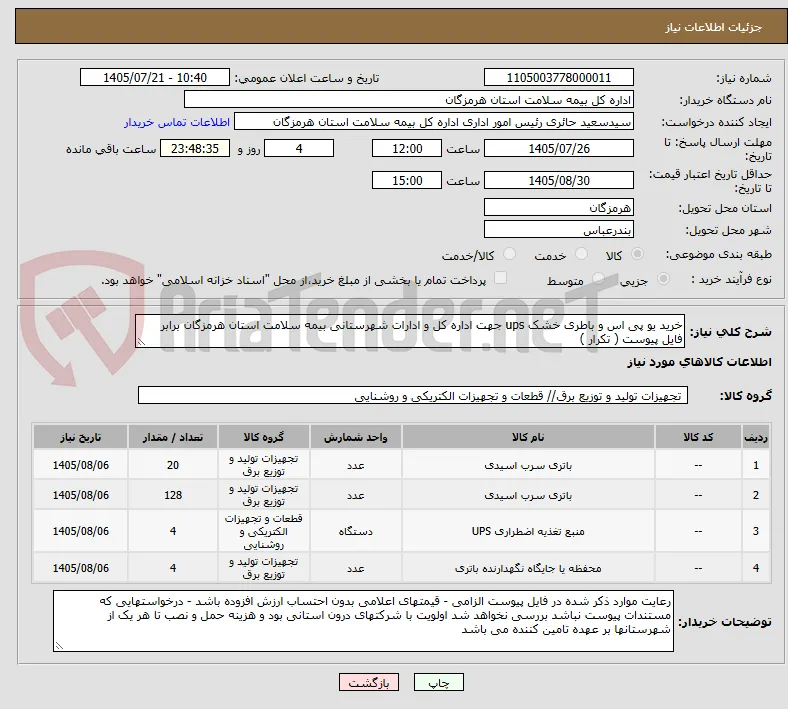Click the ردیف column header
This screenshot has width=788, height=709.
(x=756, y=437)
